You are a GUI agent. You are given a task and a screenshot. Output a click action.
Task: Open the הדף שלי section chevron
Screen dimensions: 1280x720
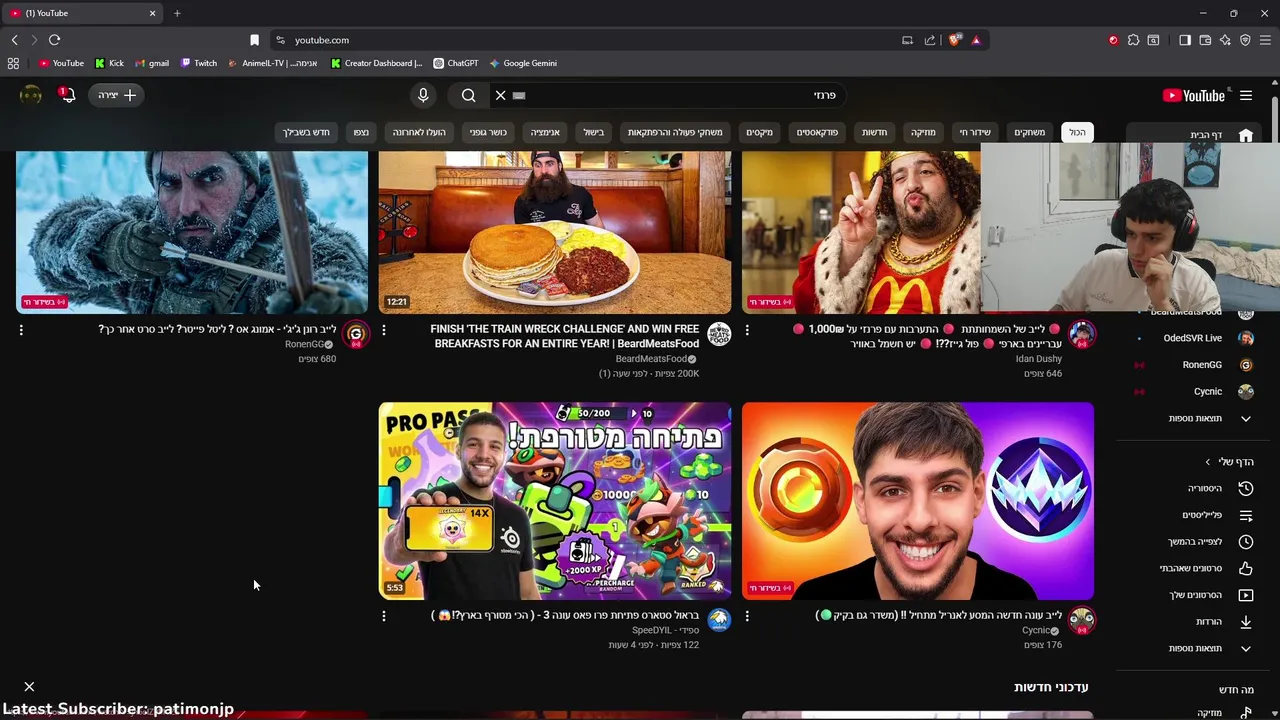pyautogui.click(x=1207, y=462)
